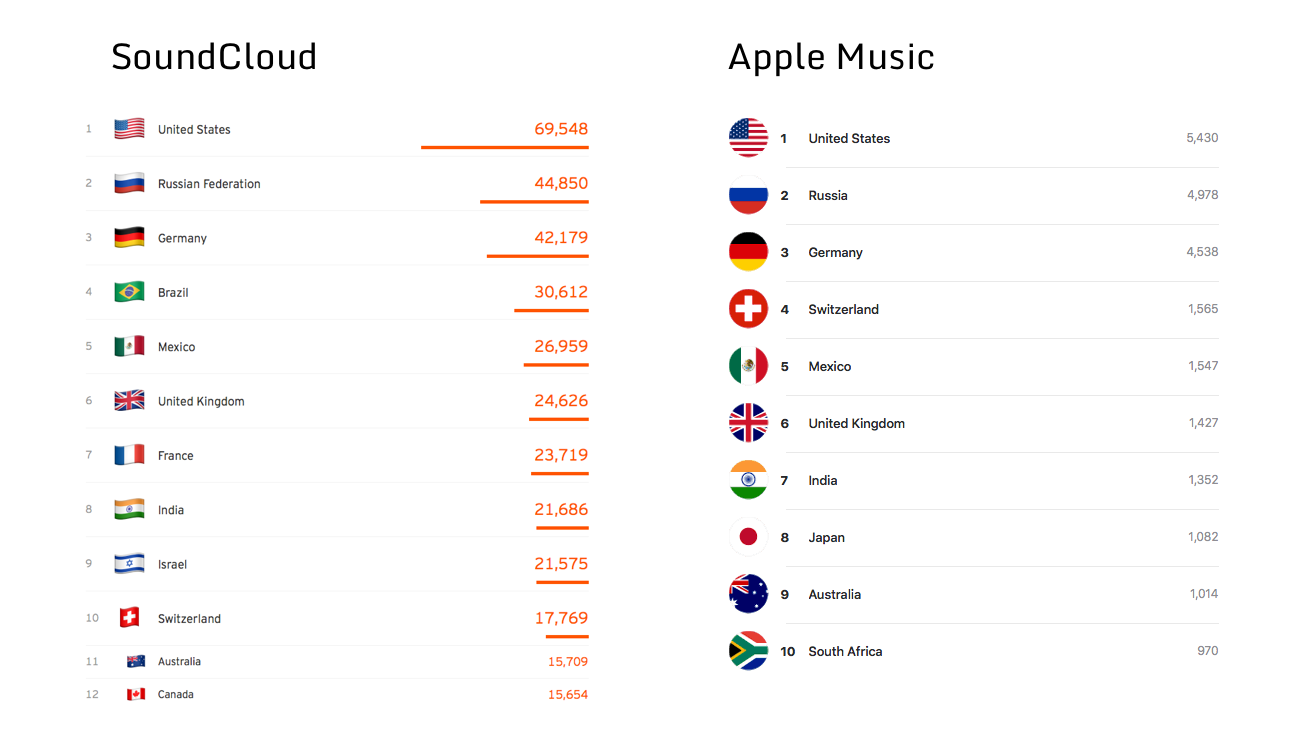Click the round Australia flag in Apple Music
1307x734 pixels.
point(748,594)
